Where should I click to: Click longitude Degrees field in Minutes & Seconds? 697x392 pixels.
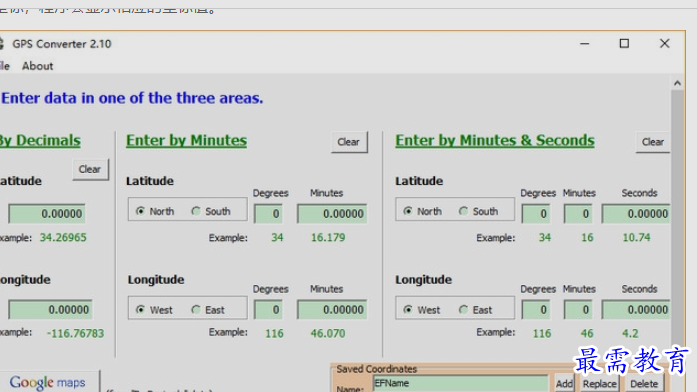pyautogui.click(x=536, y=310)
